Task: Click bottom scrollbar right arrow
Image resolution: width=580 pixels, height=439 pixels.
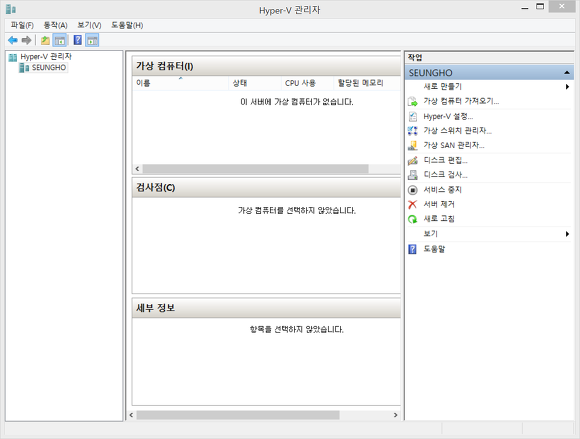Action: (395, 415)
